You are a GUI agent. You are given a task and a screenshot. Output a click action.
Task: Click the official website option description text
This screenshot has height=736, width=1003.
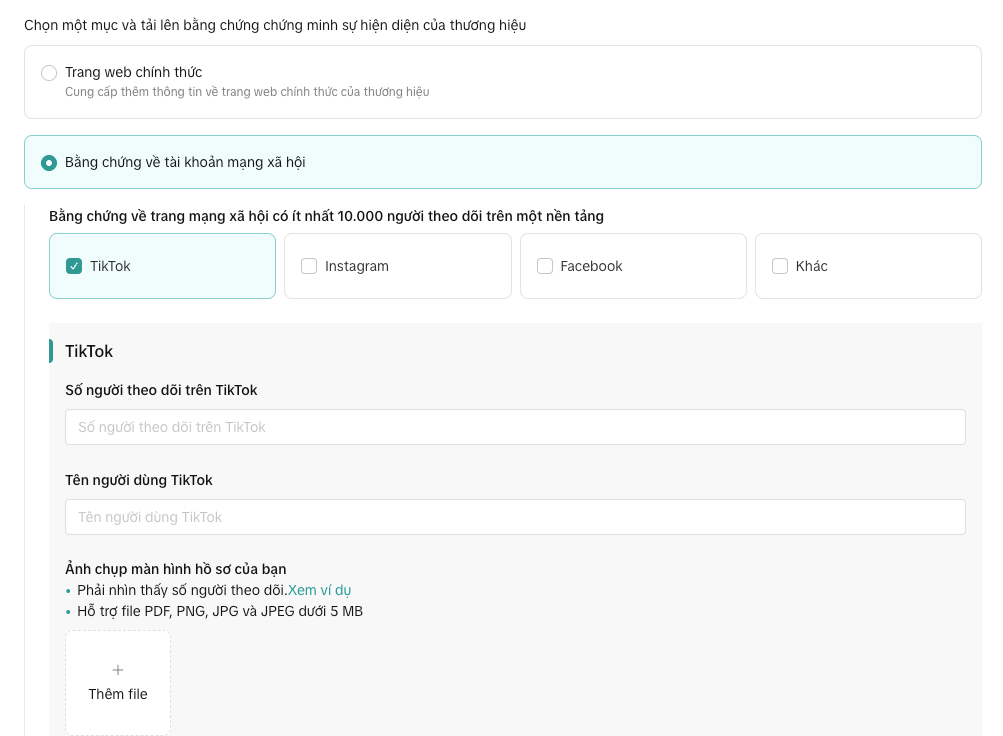pyautogui.click(x=247, y=92)
